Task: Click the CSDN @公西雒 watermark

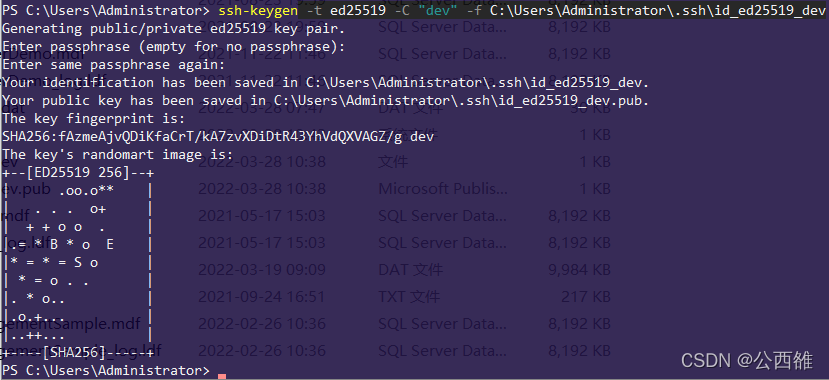Action: tap(747, 360)
